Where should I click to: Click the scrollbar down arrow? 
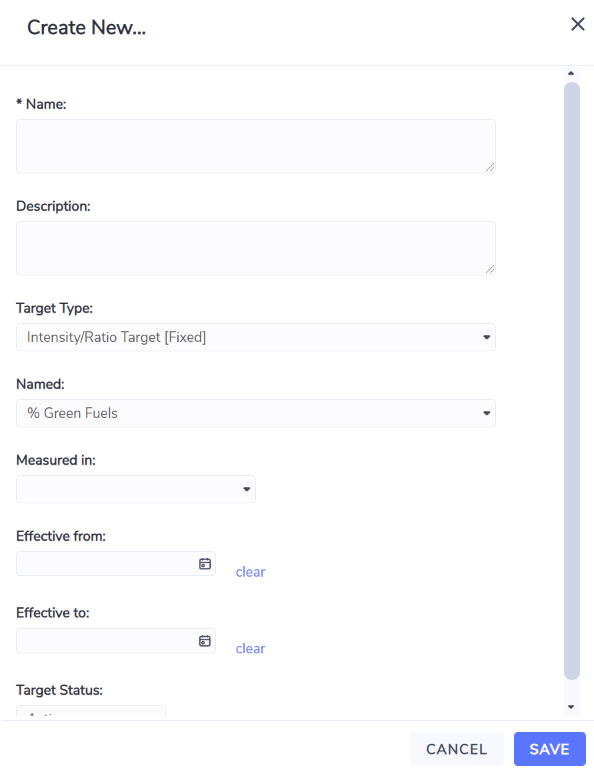pos(571,707)
